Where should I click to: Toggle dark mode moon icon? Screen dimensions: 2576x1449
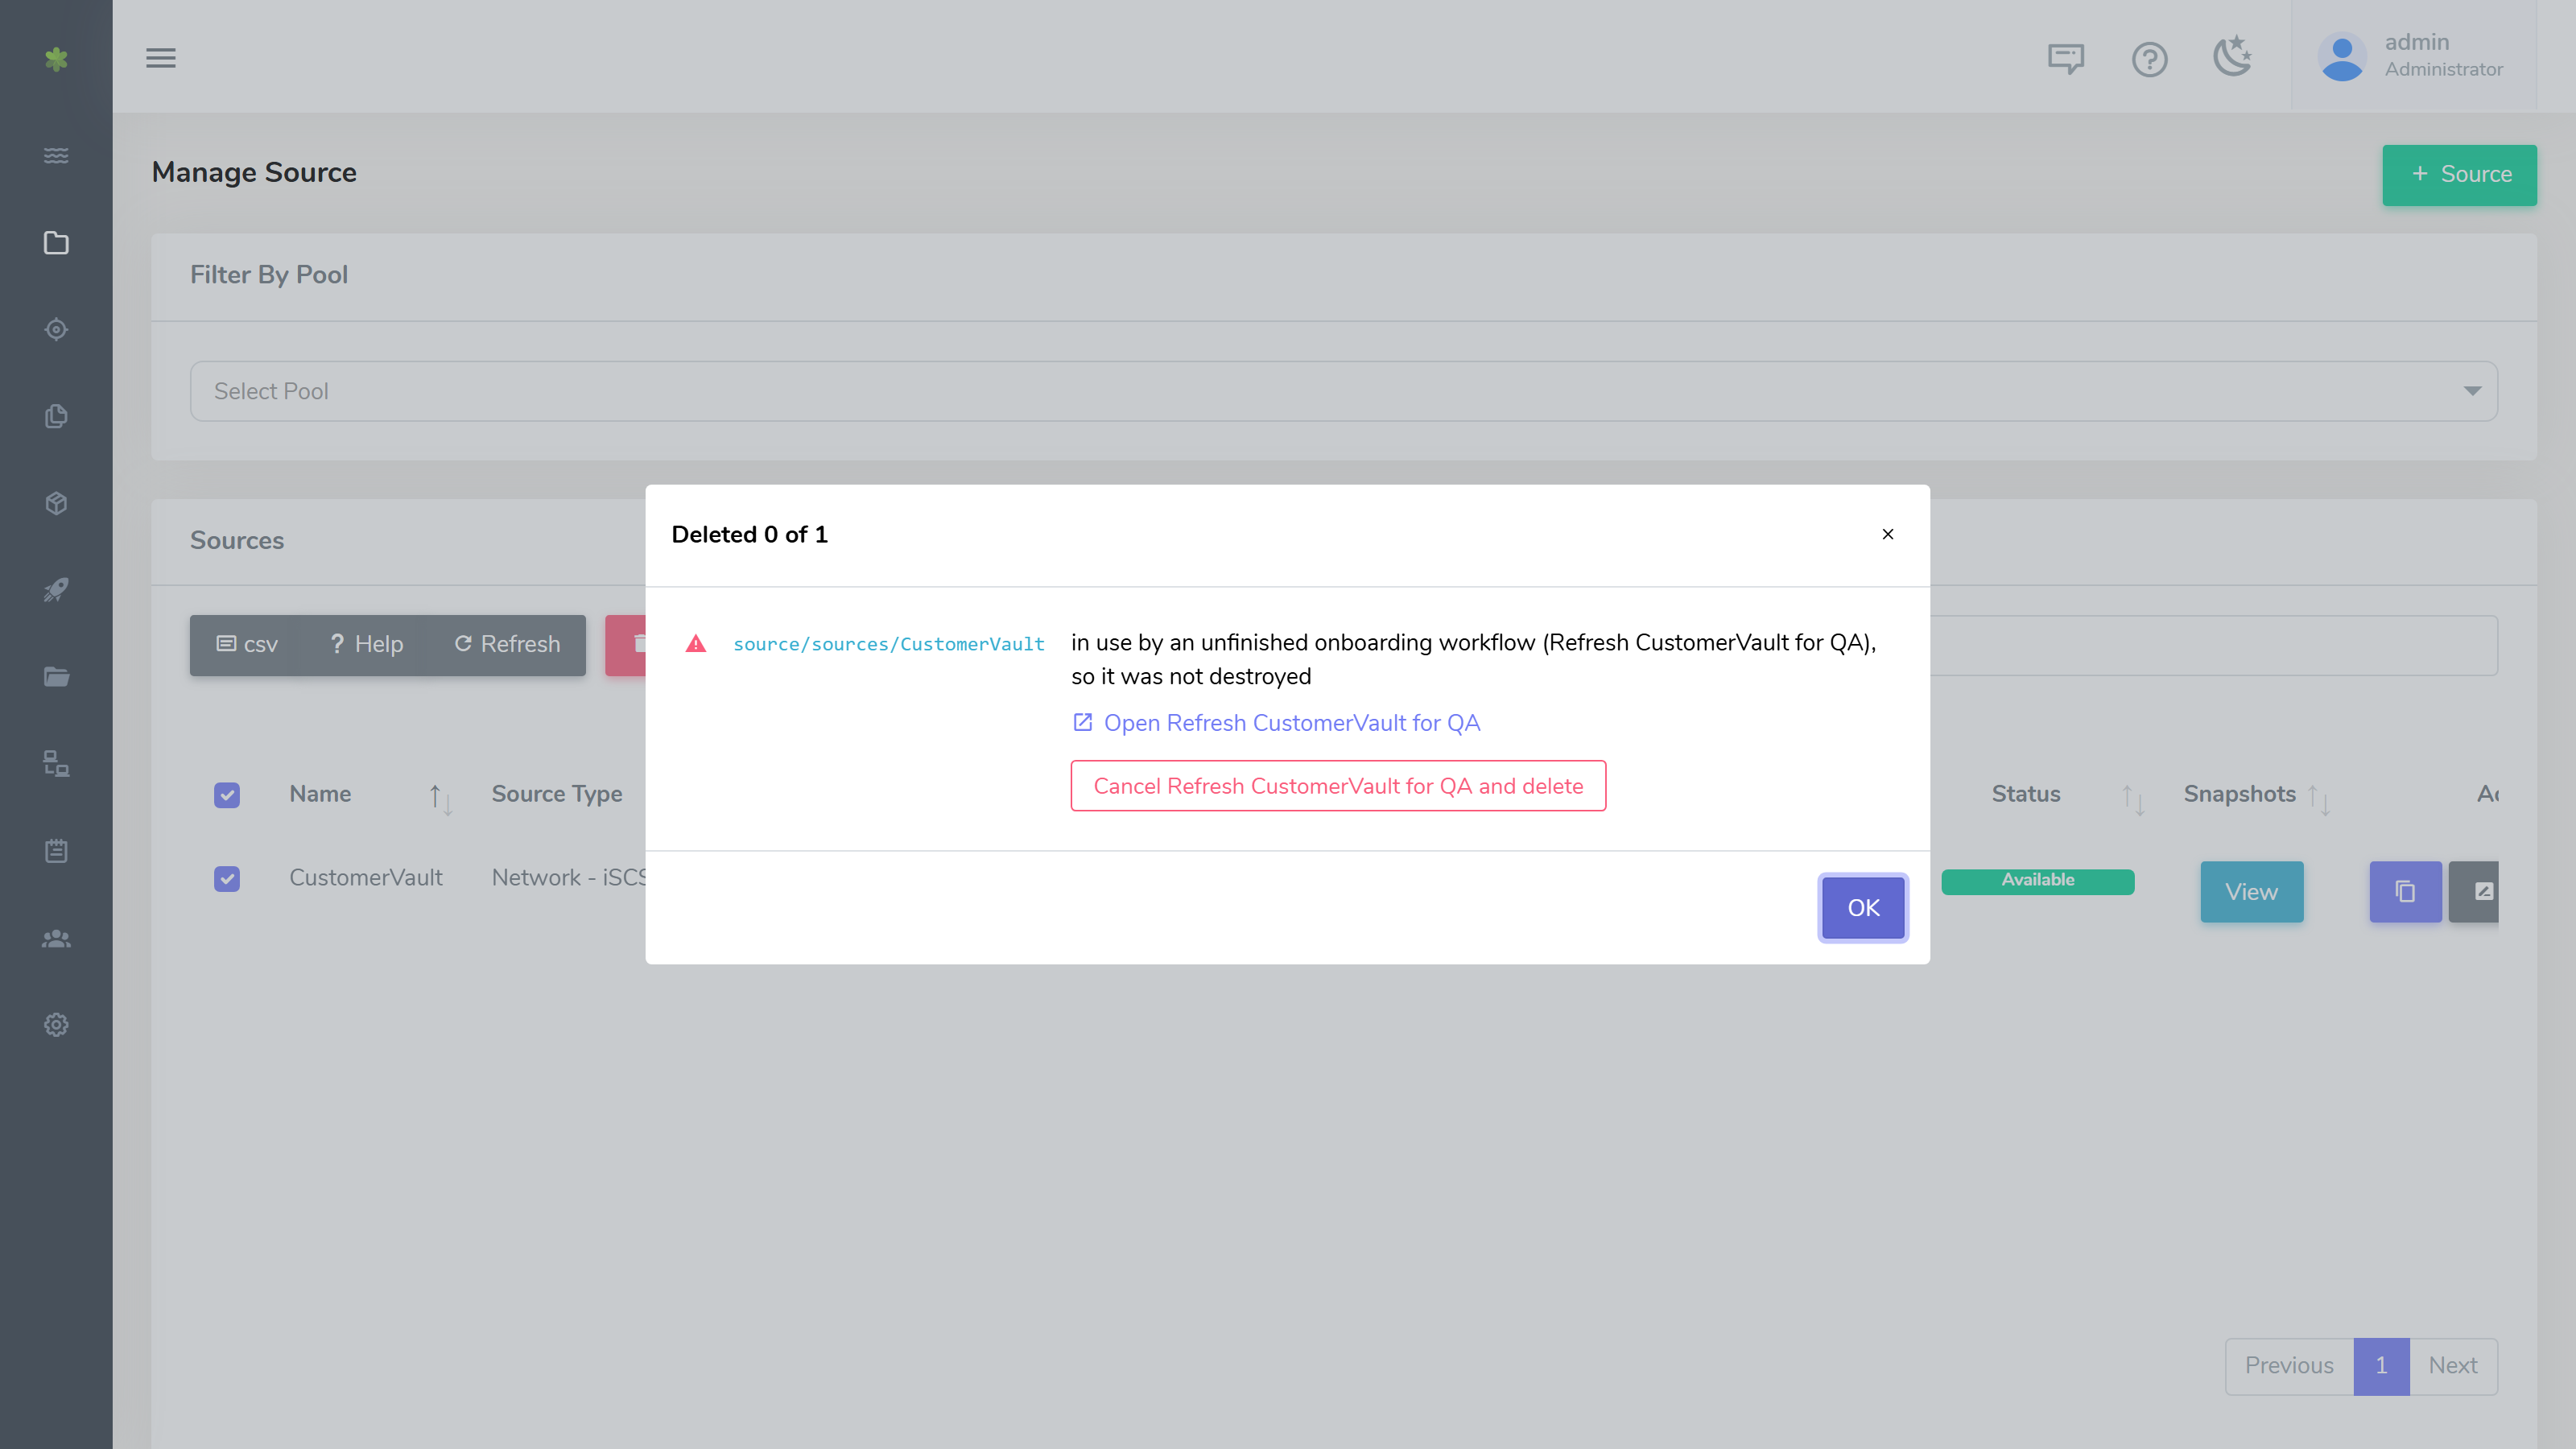pyautogui.click(x=2232, y=56)
